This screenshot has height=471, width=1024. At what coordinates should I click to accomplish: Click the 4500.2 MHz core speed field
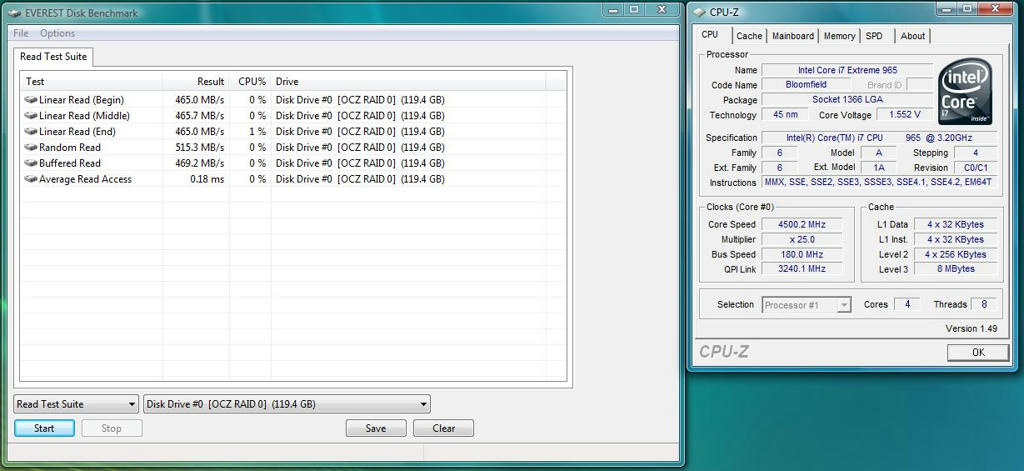pos(802,224)
